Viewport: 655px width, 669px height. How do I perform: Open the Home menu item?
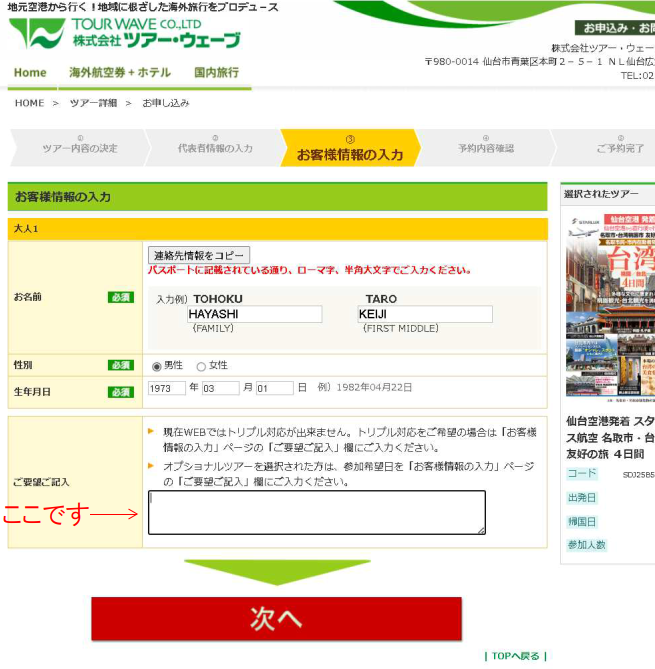[x=30, y=73]
